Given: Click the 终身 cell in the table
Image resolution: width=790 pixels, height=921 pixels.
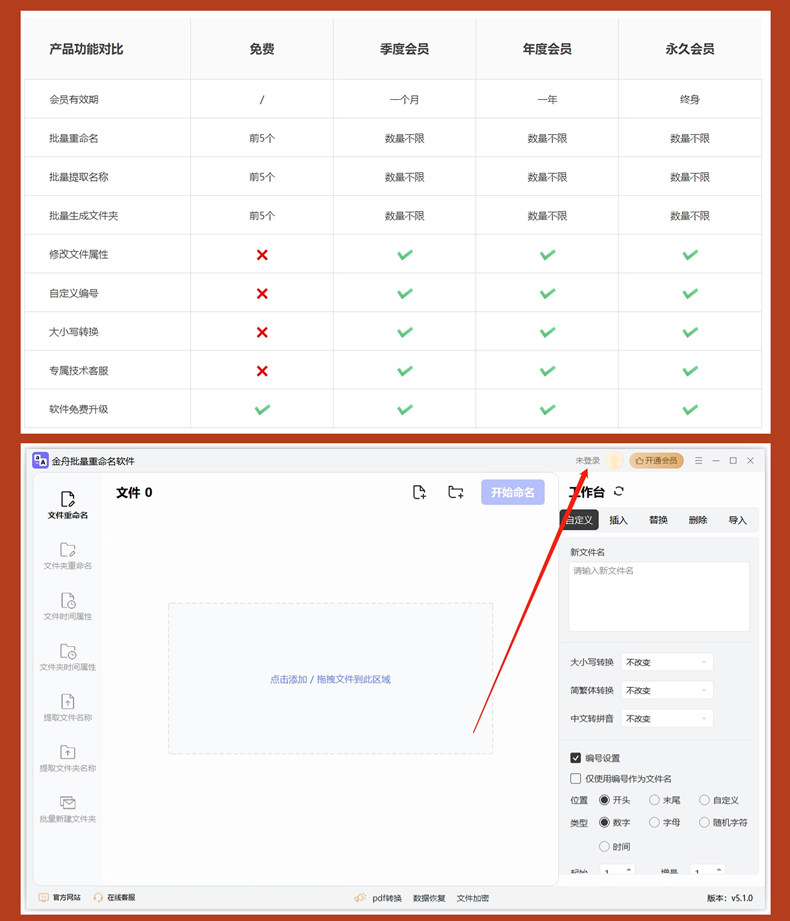Looking at the screenshot, I should tap(690, 99).
